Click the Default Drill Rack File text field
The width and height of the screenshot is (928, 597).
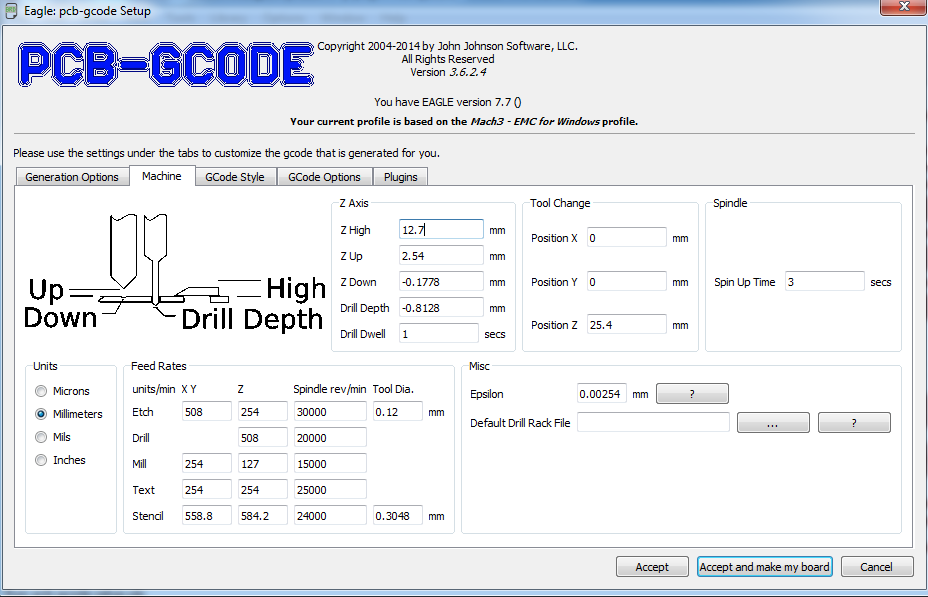pyautogui.click(x=653, y=422)
